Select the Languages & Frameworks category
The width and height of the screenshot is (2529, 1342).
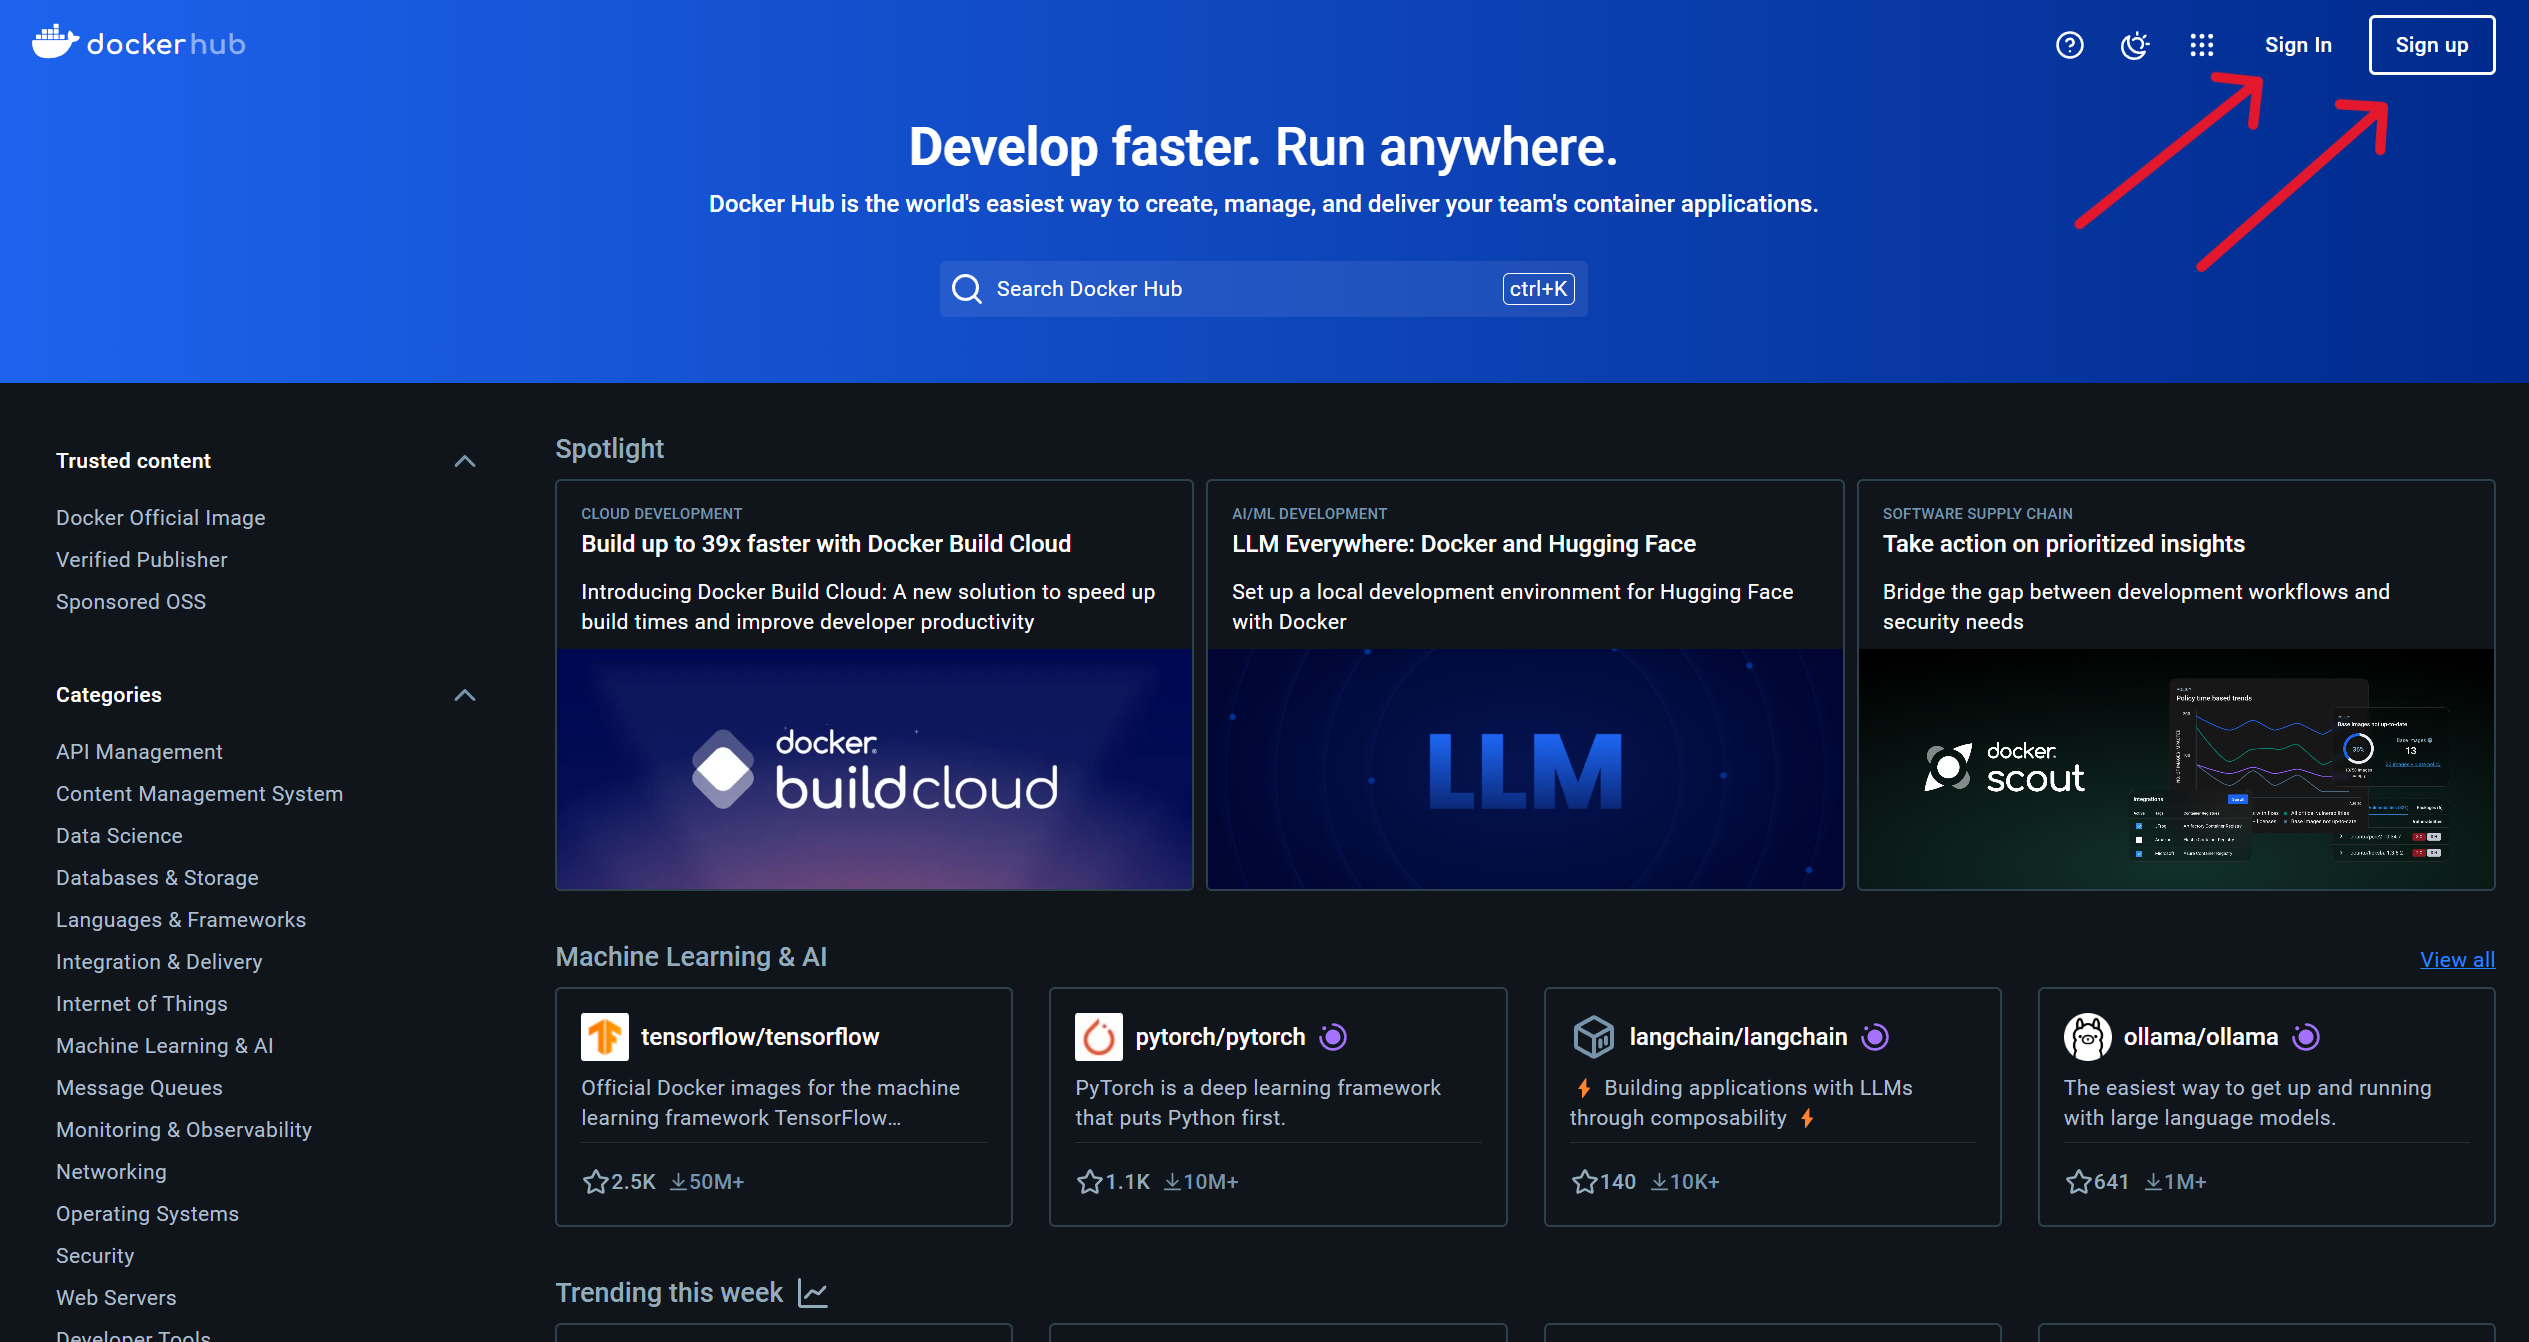[x=181, y=920]
